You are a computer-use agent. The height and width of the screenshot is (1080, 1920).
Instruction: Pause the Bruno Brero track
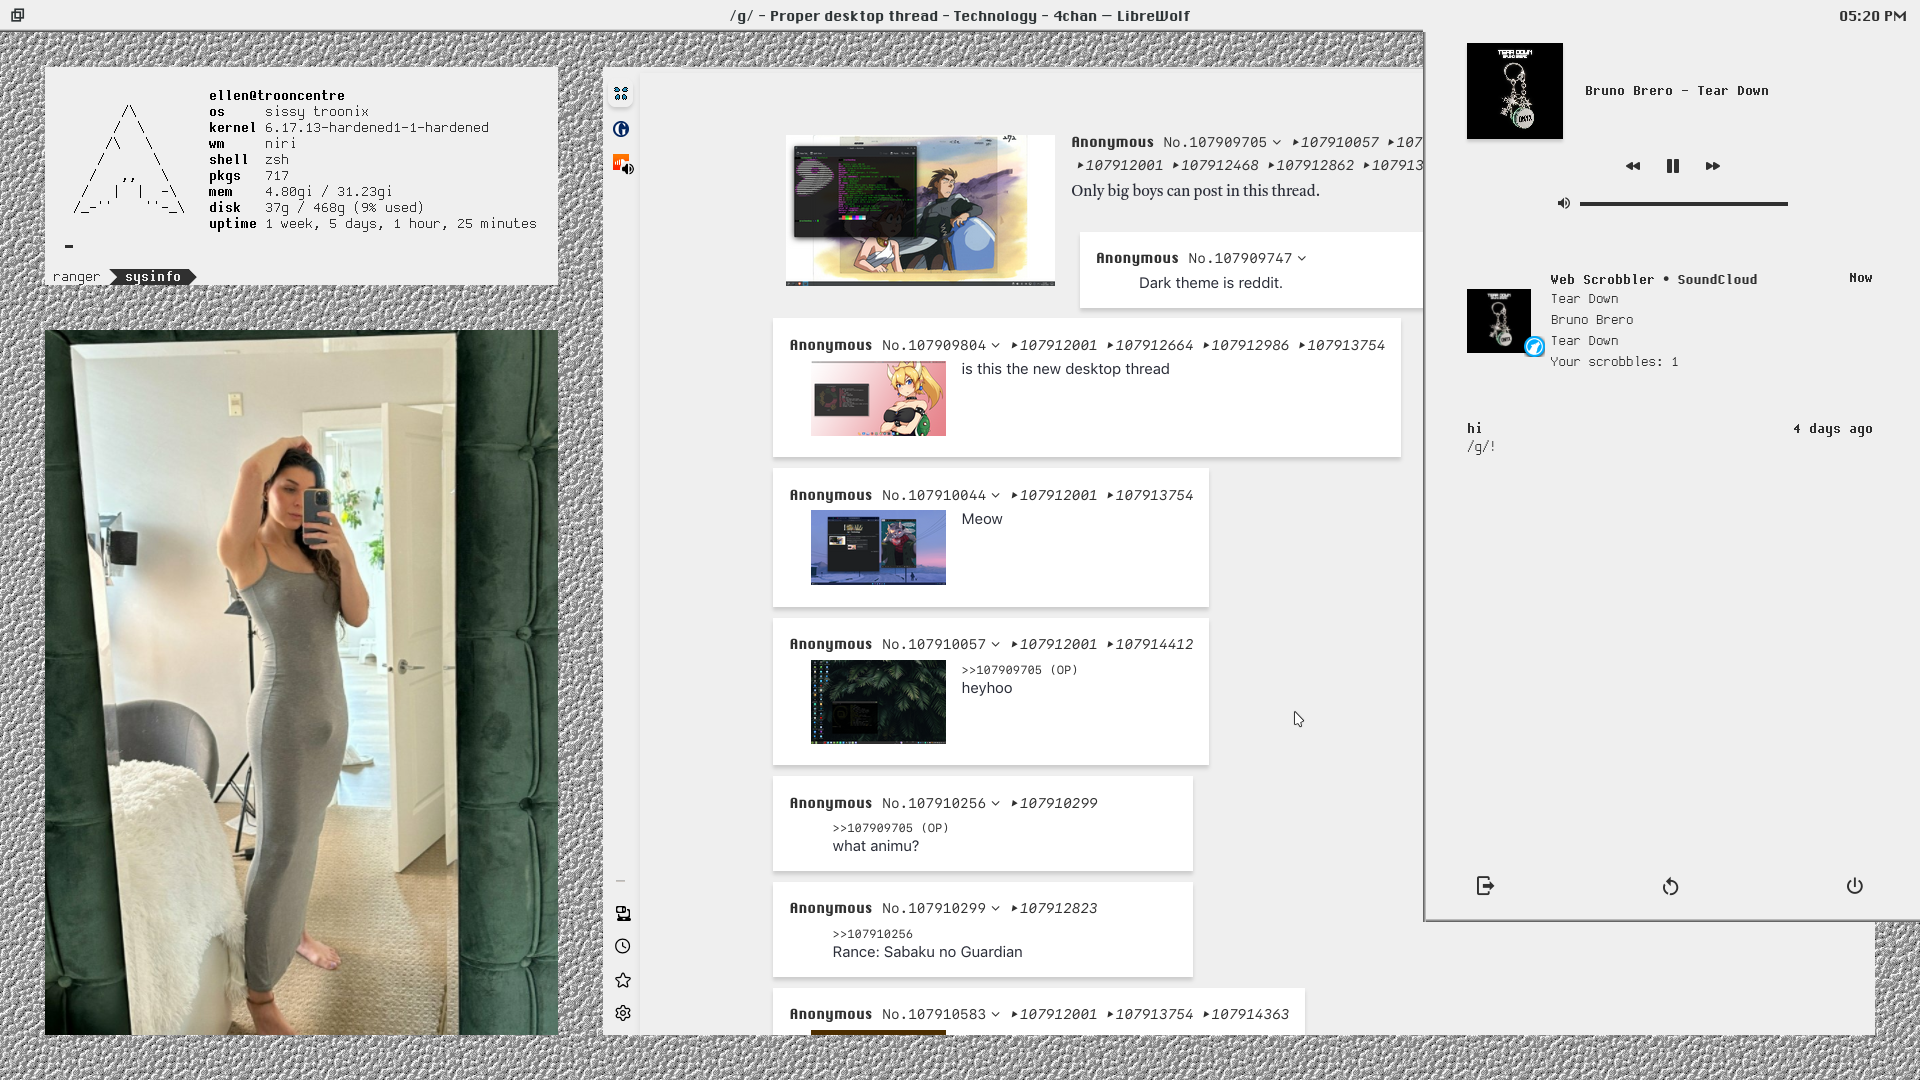click(x=1672, y=166)
